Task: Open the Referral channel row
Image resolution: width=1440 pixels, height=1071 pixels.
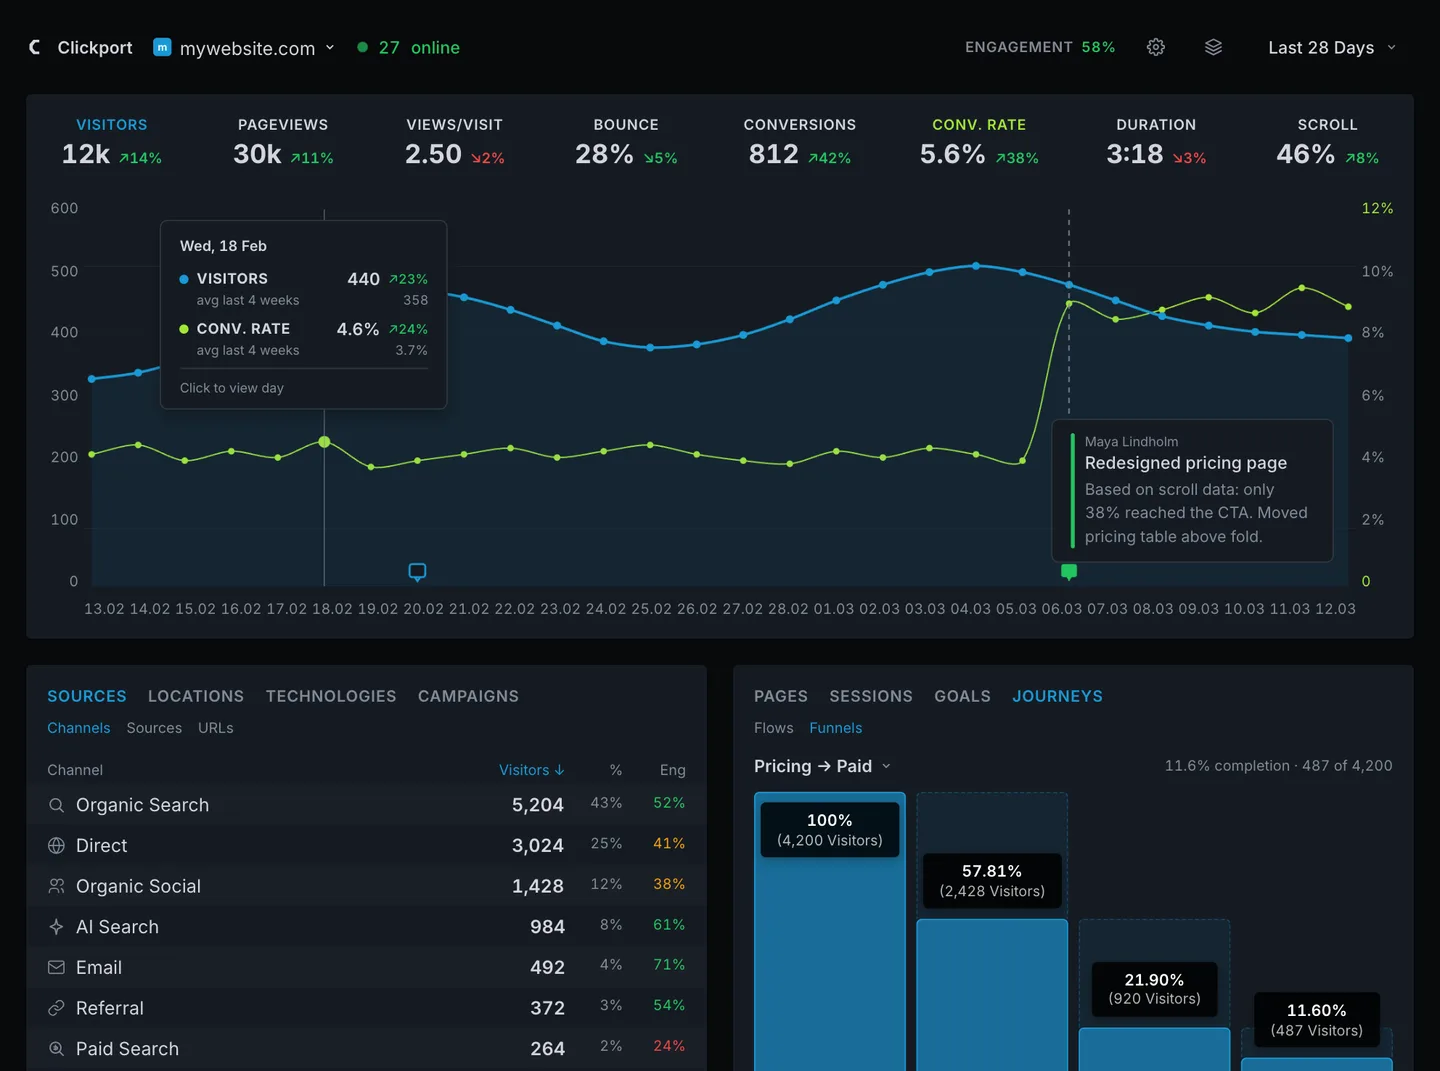Action: 366,1008
